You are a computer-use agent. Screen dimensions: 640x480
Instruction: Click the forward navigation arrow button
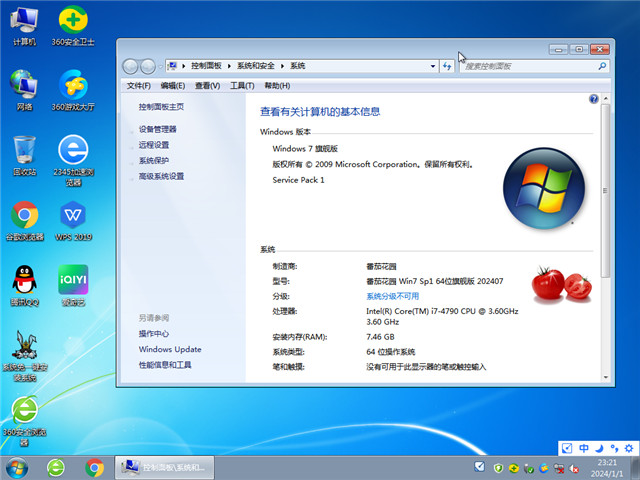148,66
